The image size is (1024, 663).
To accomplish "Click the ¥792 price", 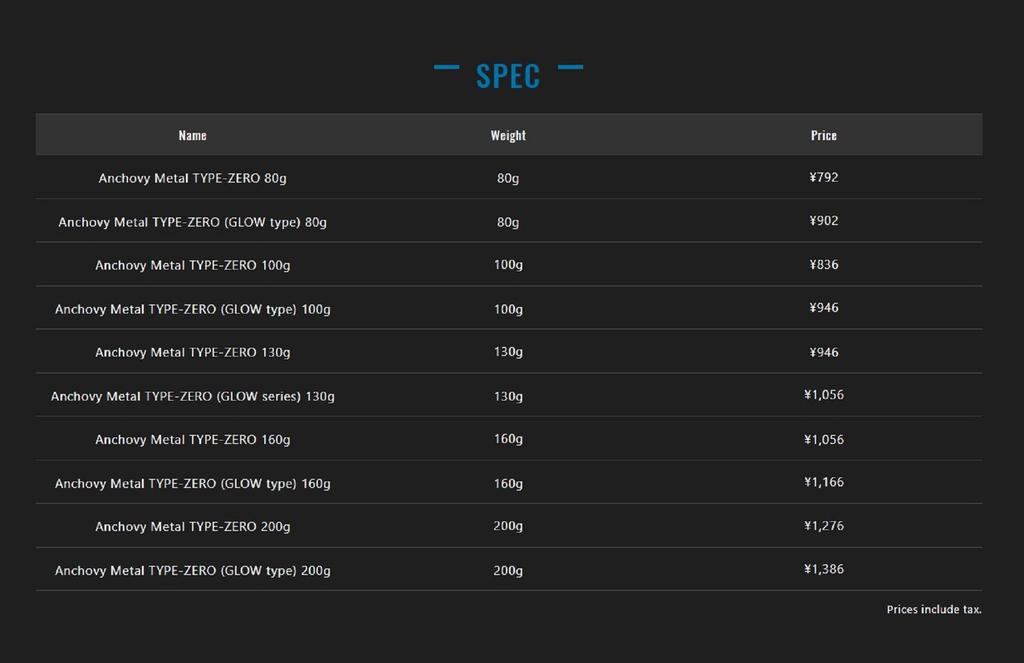I will tap(823, 177).
